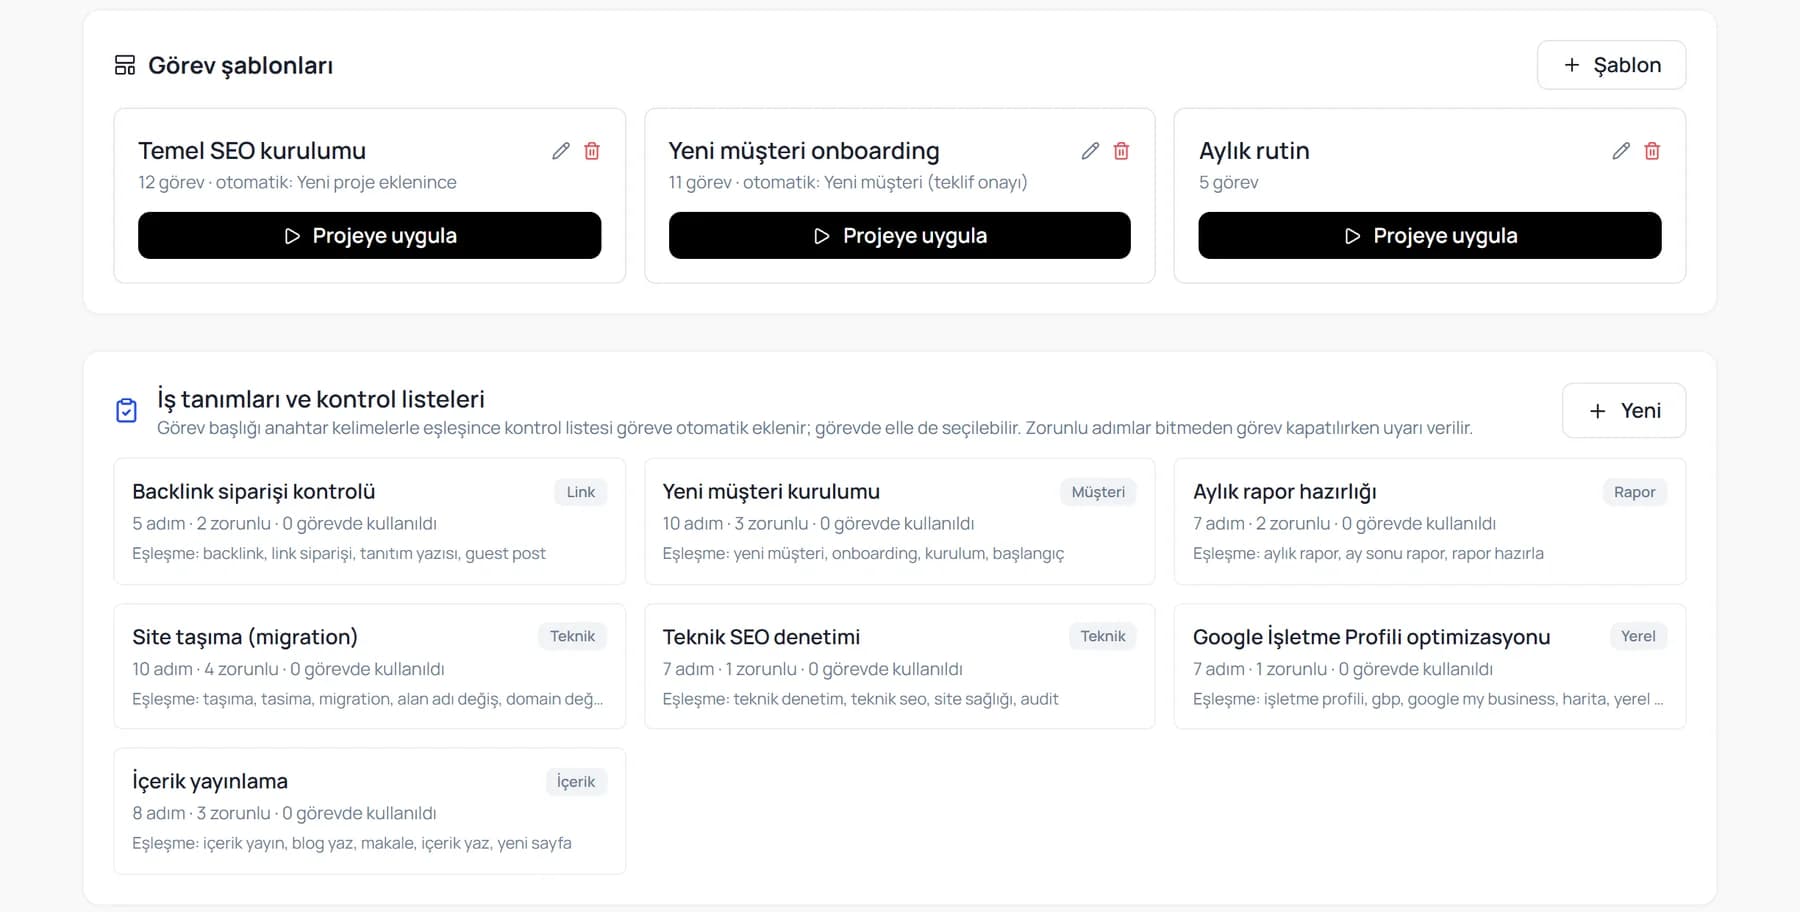Click '5 görev' under Aylık rutin
Screen dimensions: 1800x912
(1229, 183)
